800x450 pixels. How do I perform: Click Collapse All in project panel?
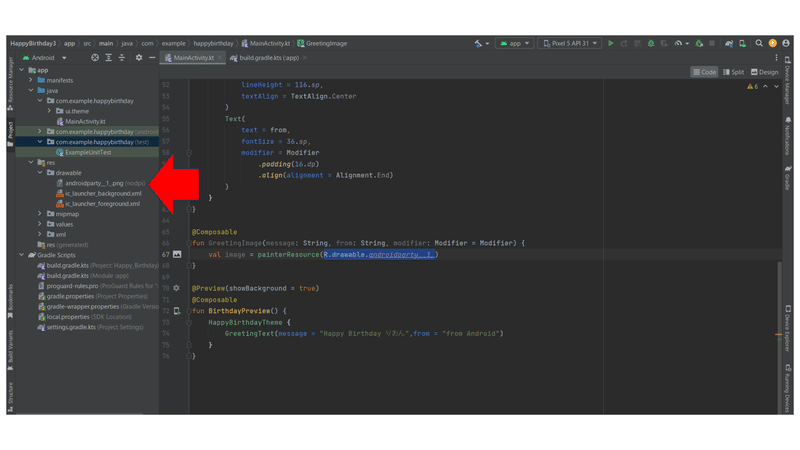pyautogui.click(x=121, y=58)
